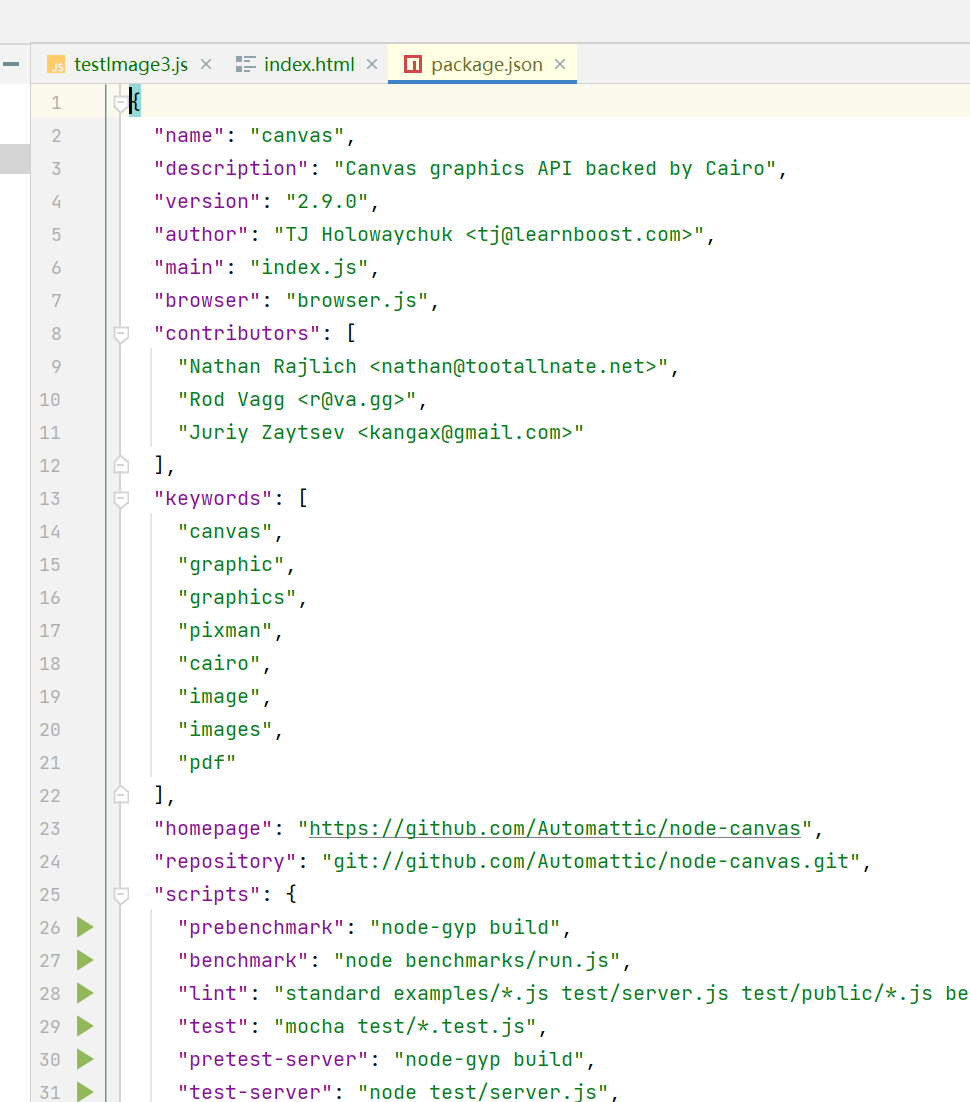Click the minus icon above the gutter
This screenshot has width=970, height=1102.
coord(11,64)
